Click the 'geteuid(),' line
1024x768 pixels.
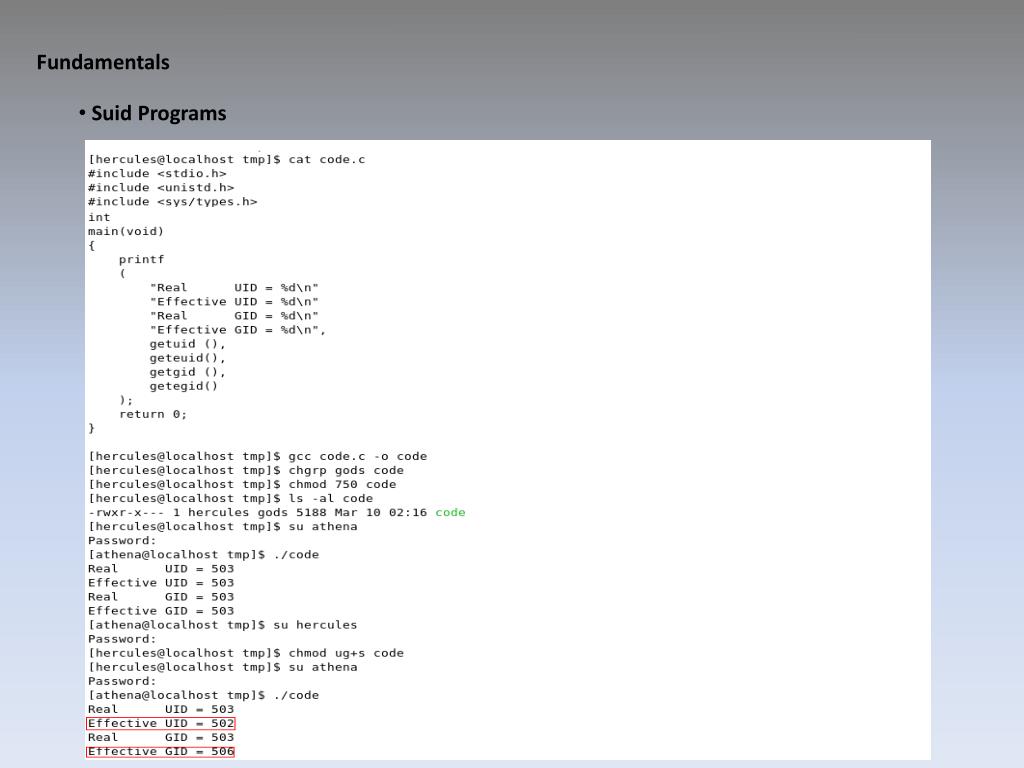tap(187, 358)
